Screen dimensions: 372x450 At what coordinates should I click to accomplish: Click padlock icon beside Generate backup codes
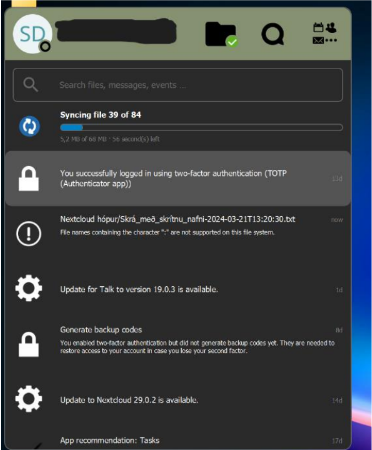pos(29,344)
